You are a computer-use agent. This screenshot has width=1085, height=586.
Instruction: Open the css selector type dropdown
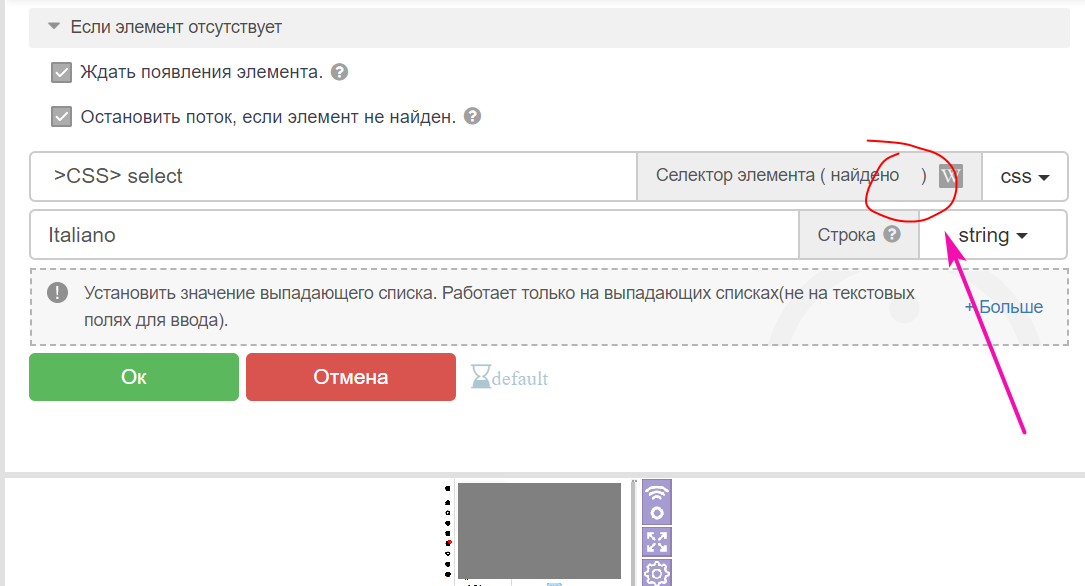pyautogui.click(x=1025, y=176)
